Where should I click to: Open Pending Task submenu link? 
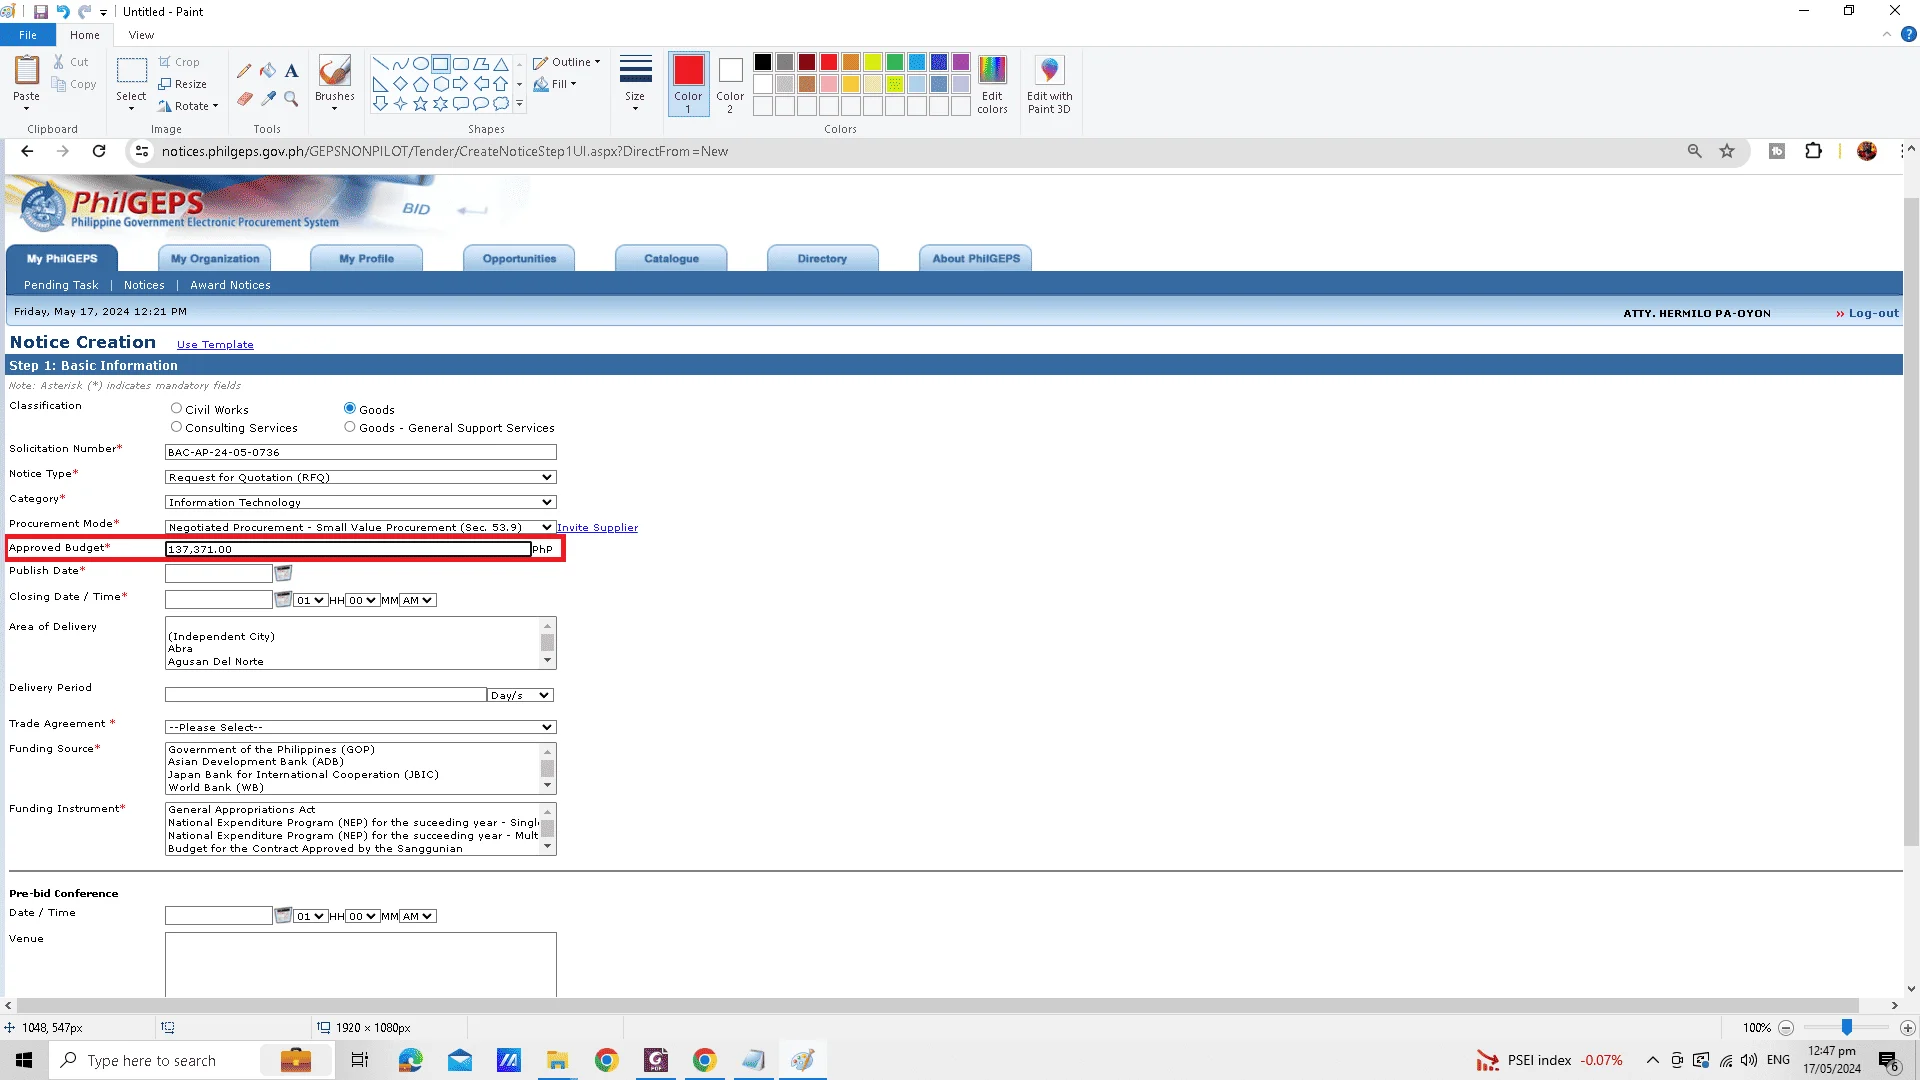pyautogui.click(x=61, y=285)
